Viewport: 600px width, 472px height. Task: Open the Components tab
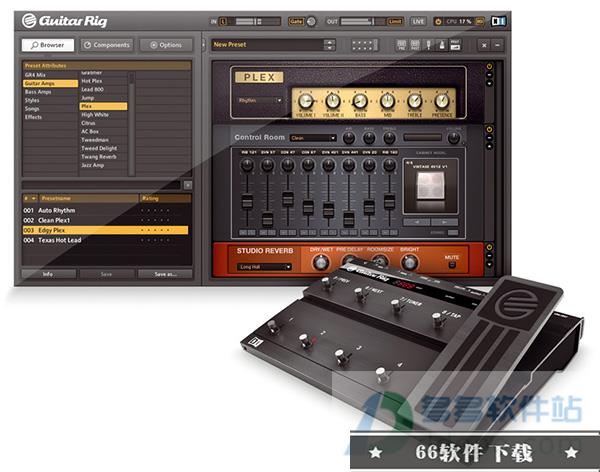[x=107, y=45]
